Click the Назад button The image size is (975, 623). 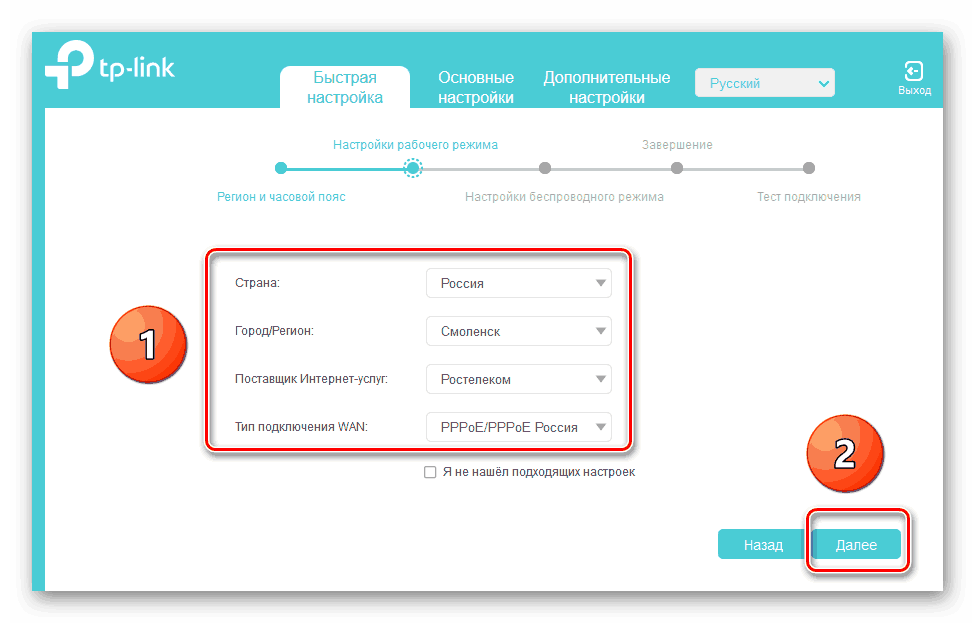[764, 545]
